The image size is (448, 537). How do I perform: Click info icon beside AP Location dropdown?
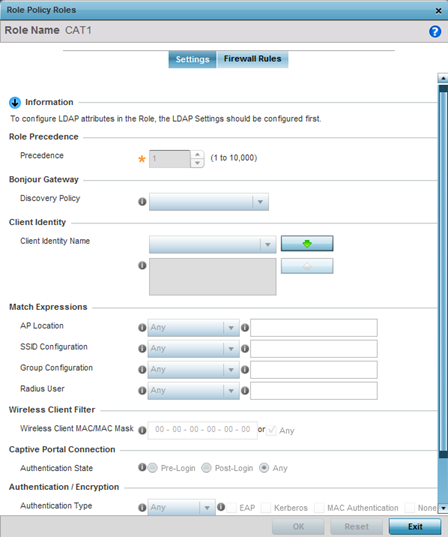click(142, 328)
